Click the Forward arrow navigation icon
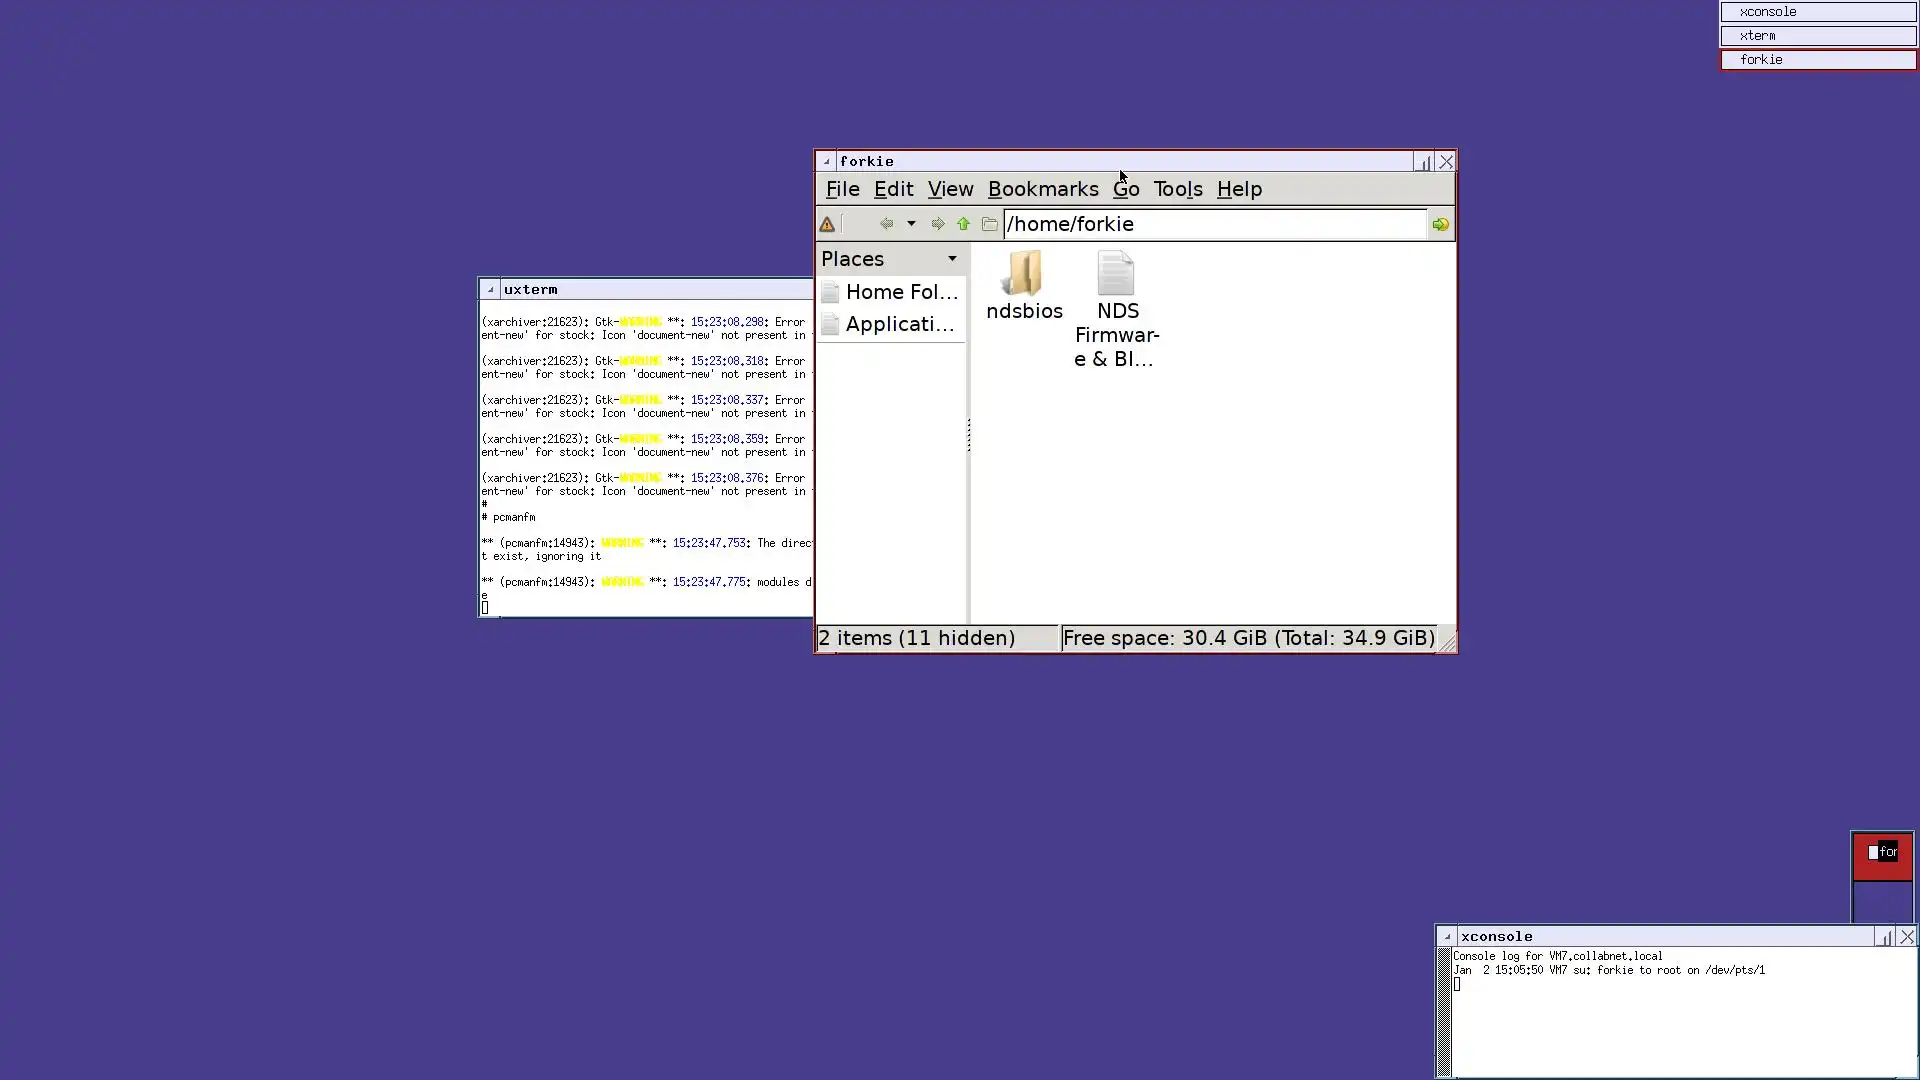The image size is (1920, 1080). (x=937, y=224)
